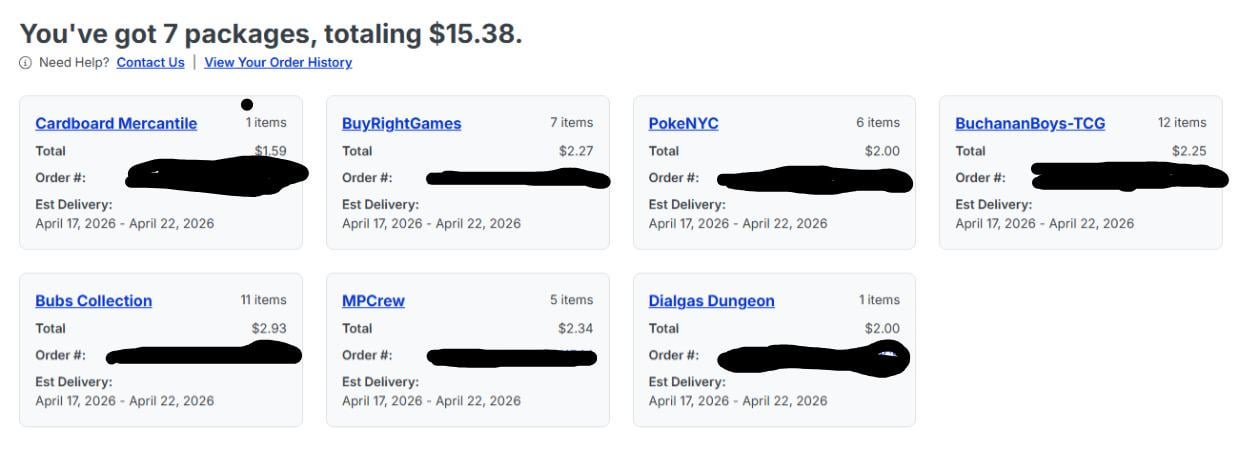Open the Dialgas Dungeon seller link

711,301
